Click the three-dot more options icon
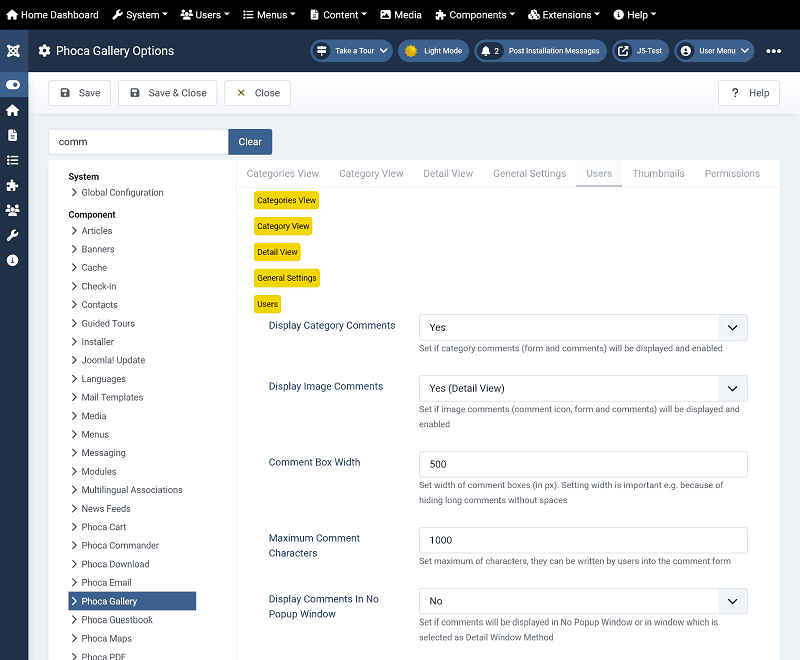Viewport: 800px width, 660px height. pyautogui.click(x=774, y=51)
